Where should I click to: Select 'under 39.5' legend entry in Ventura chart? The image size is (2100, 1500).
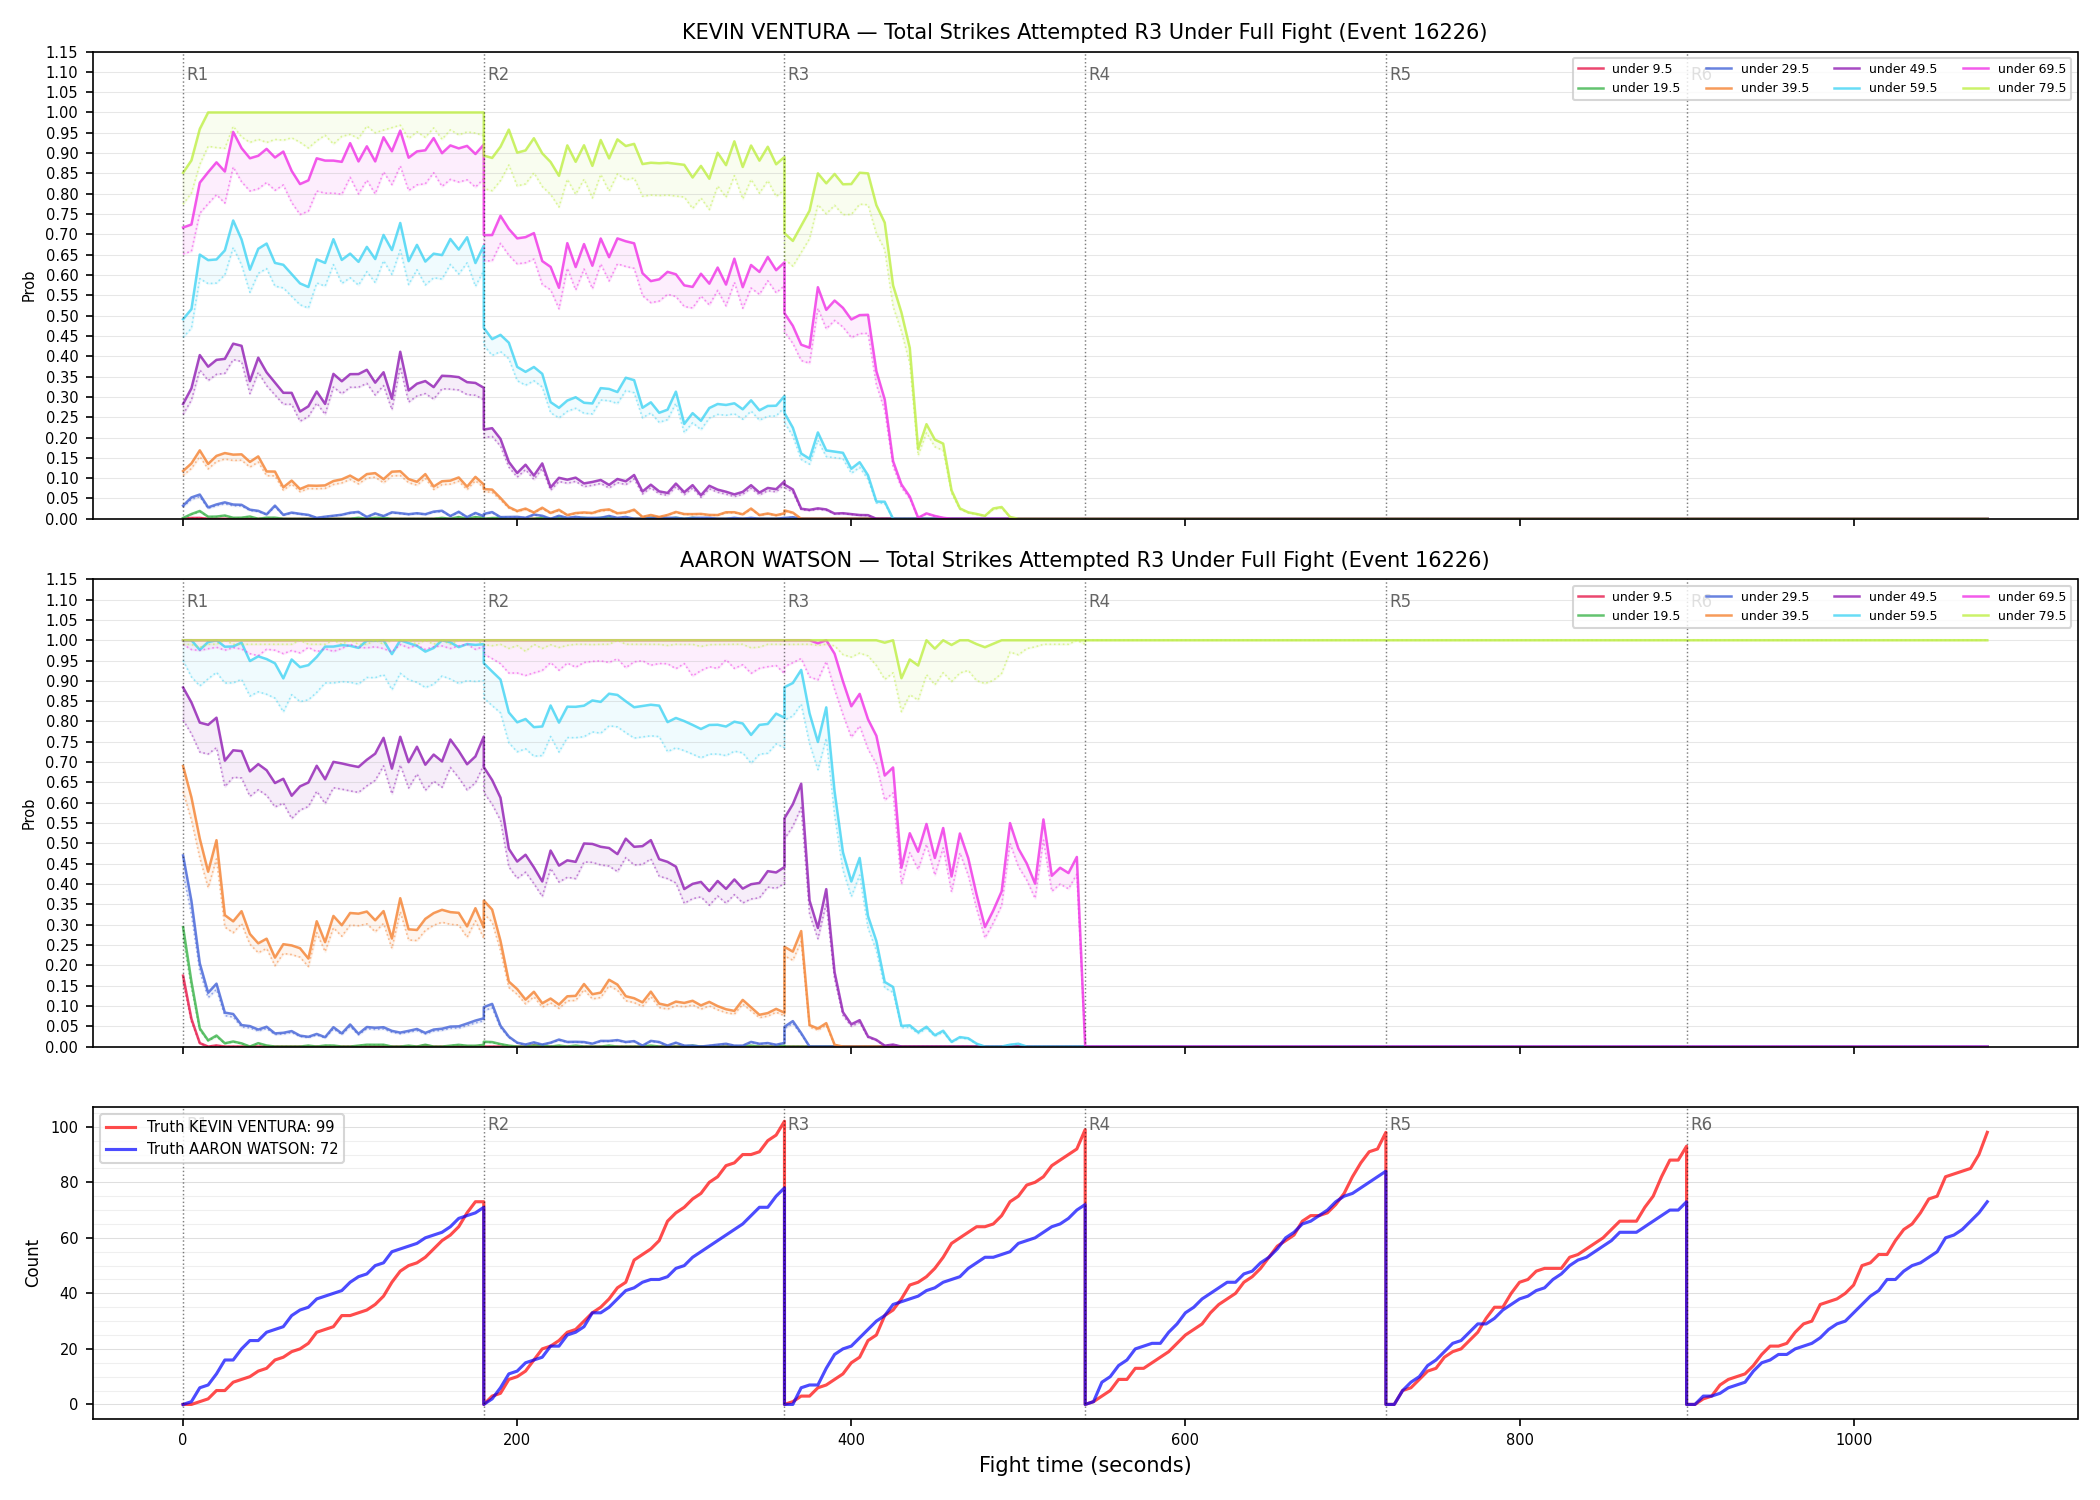pyautogui.click(x=1757, y=88)
